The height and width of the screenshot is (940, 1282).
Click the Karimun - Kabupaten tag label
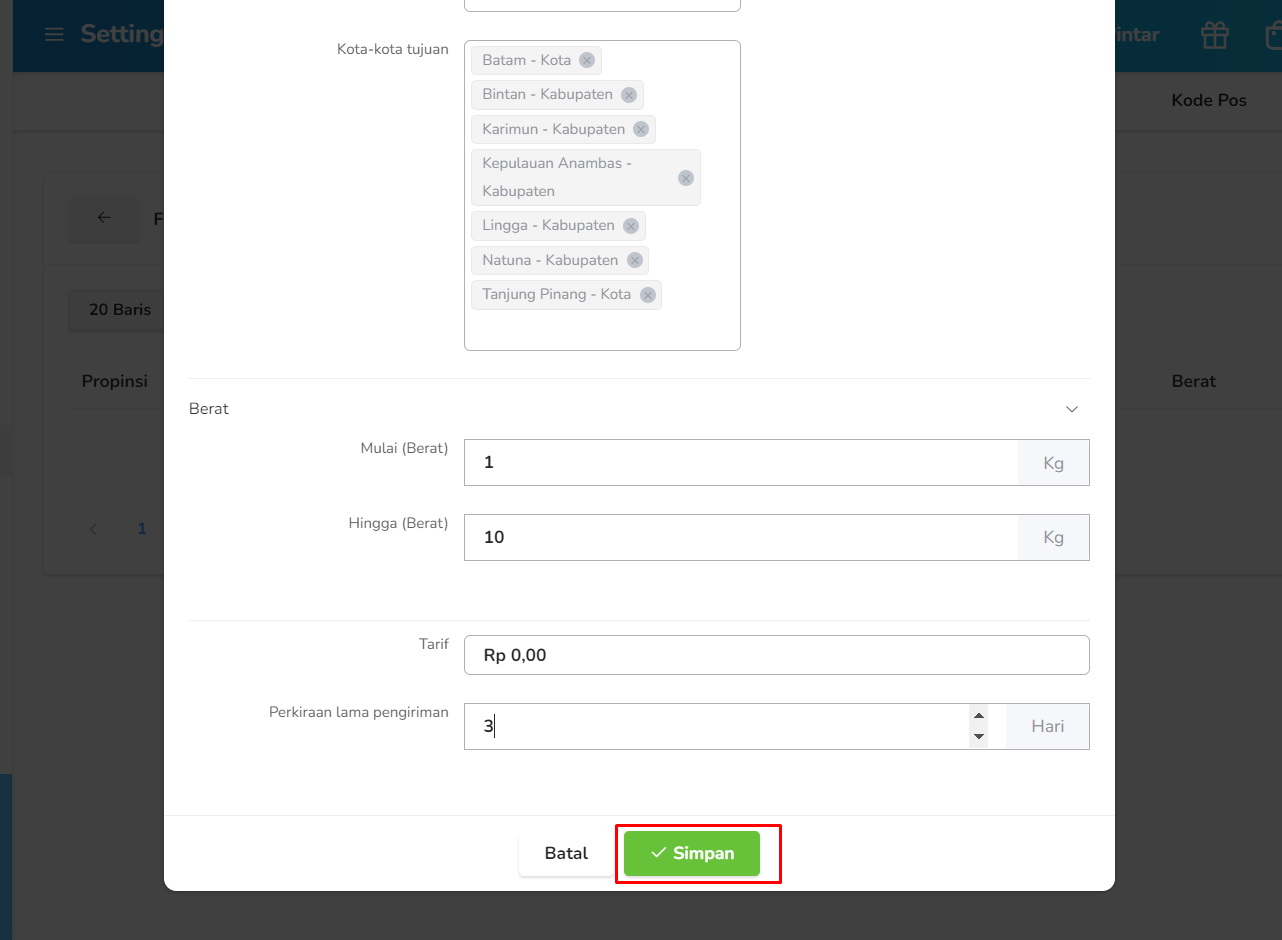pos(554,129)
